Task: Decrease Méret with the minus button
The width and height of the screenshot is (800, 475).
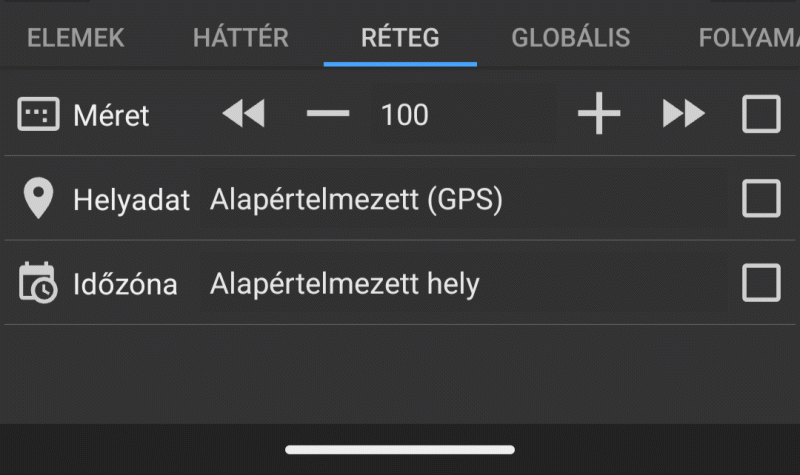Action: [x=328, y=113]
